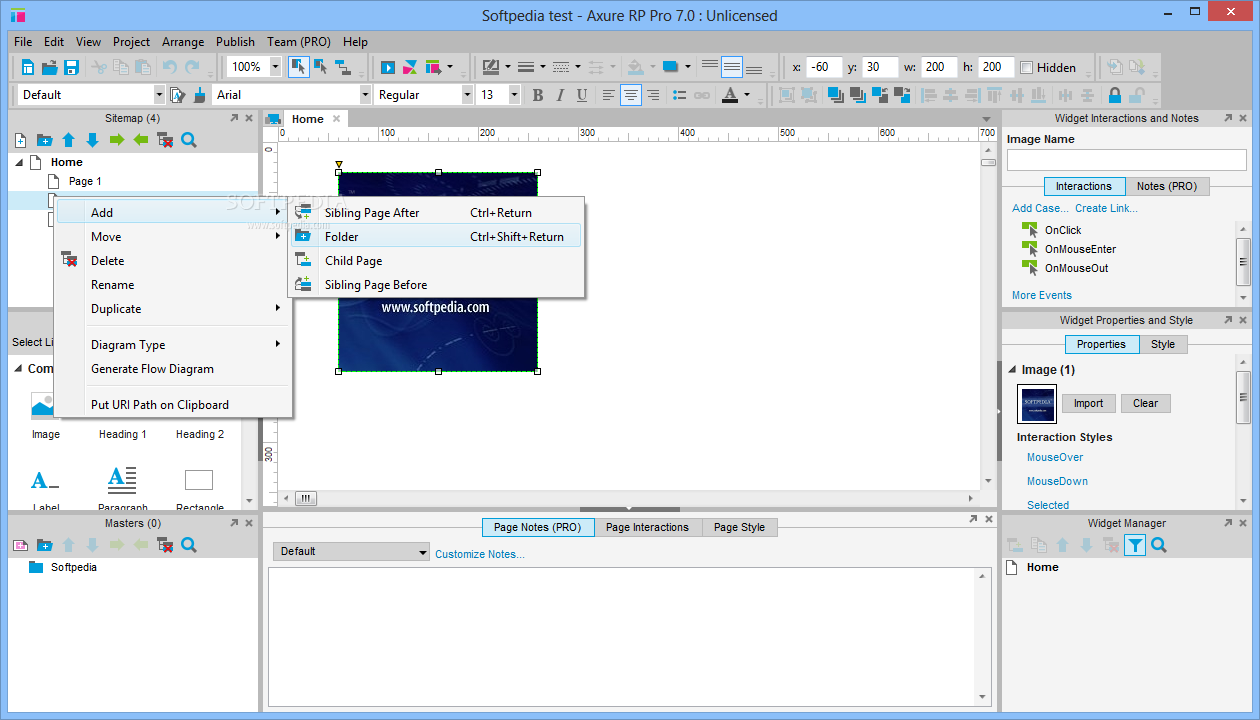
Task: Click the Import image button
Action: 1088,404
